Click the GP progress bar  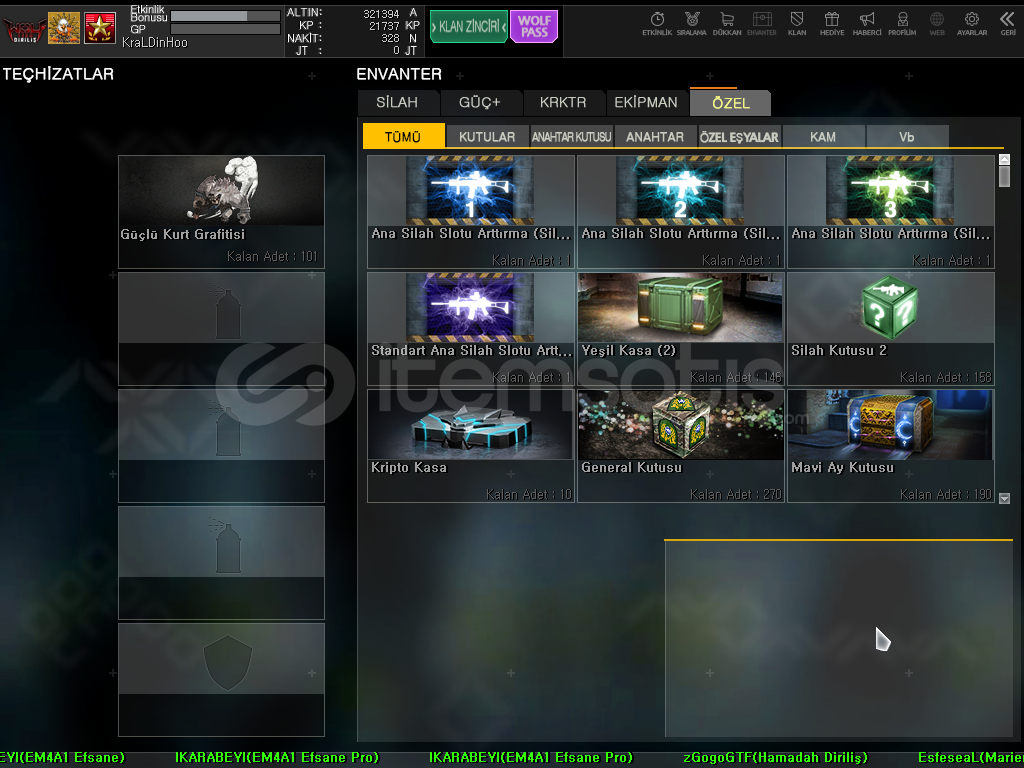click(225, 29)
